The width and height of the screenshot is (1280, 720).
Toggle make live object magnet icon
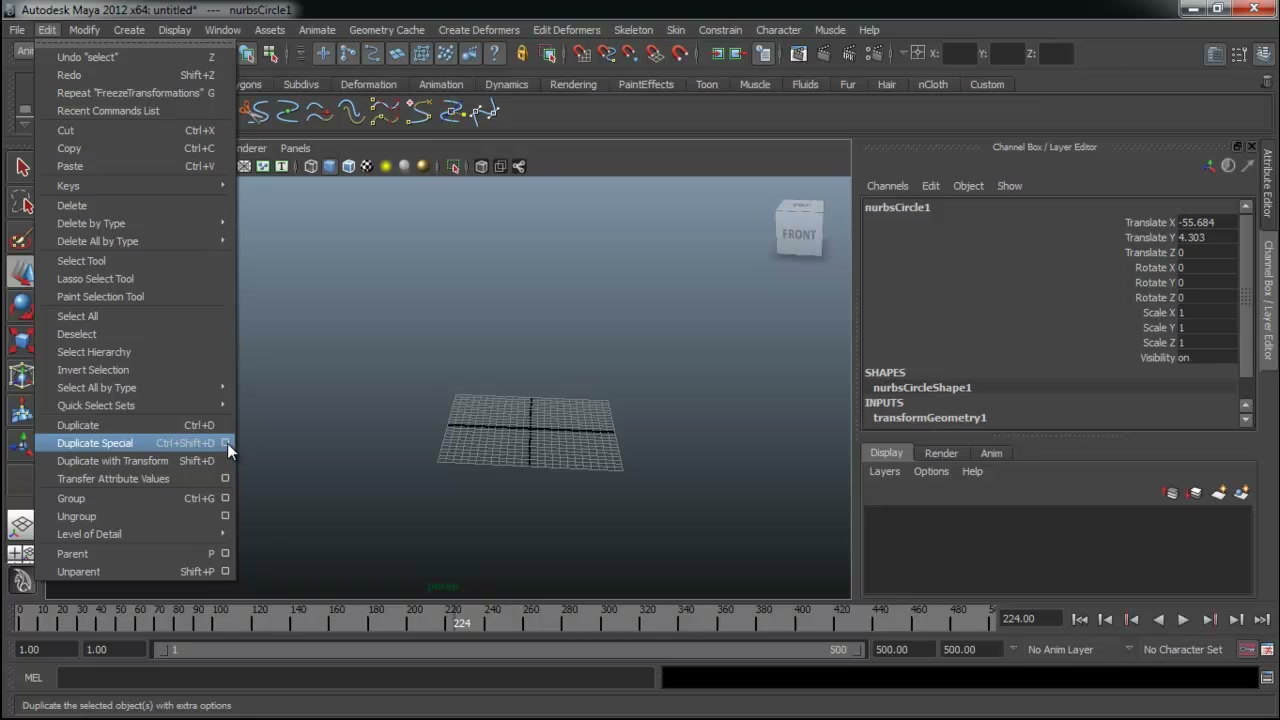tap(680, 54)
